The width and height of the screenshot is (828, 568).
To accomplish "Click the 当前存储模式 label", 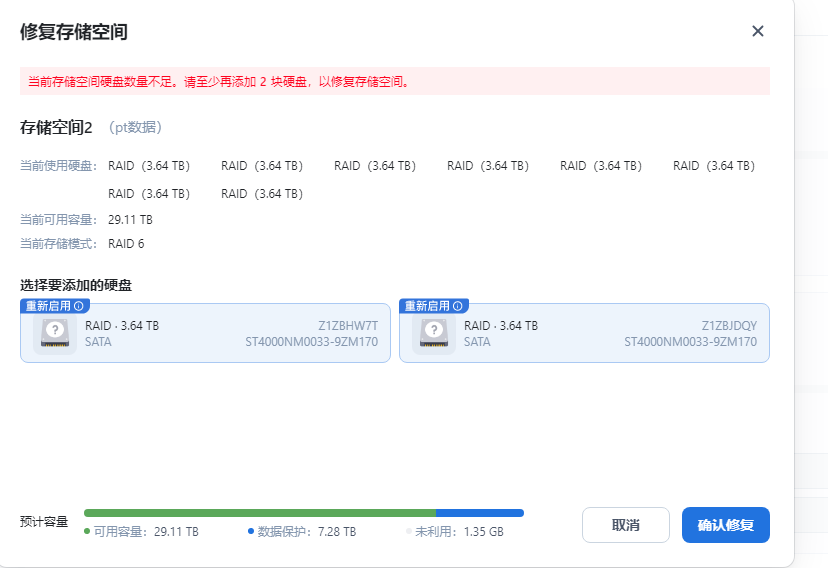I will click(59, 244).
